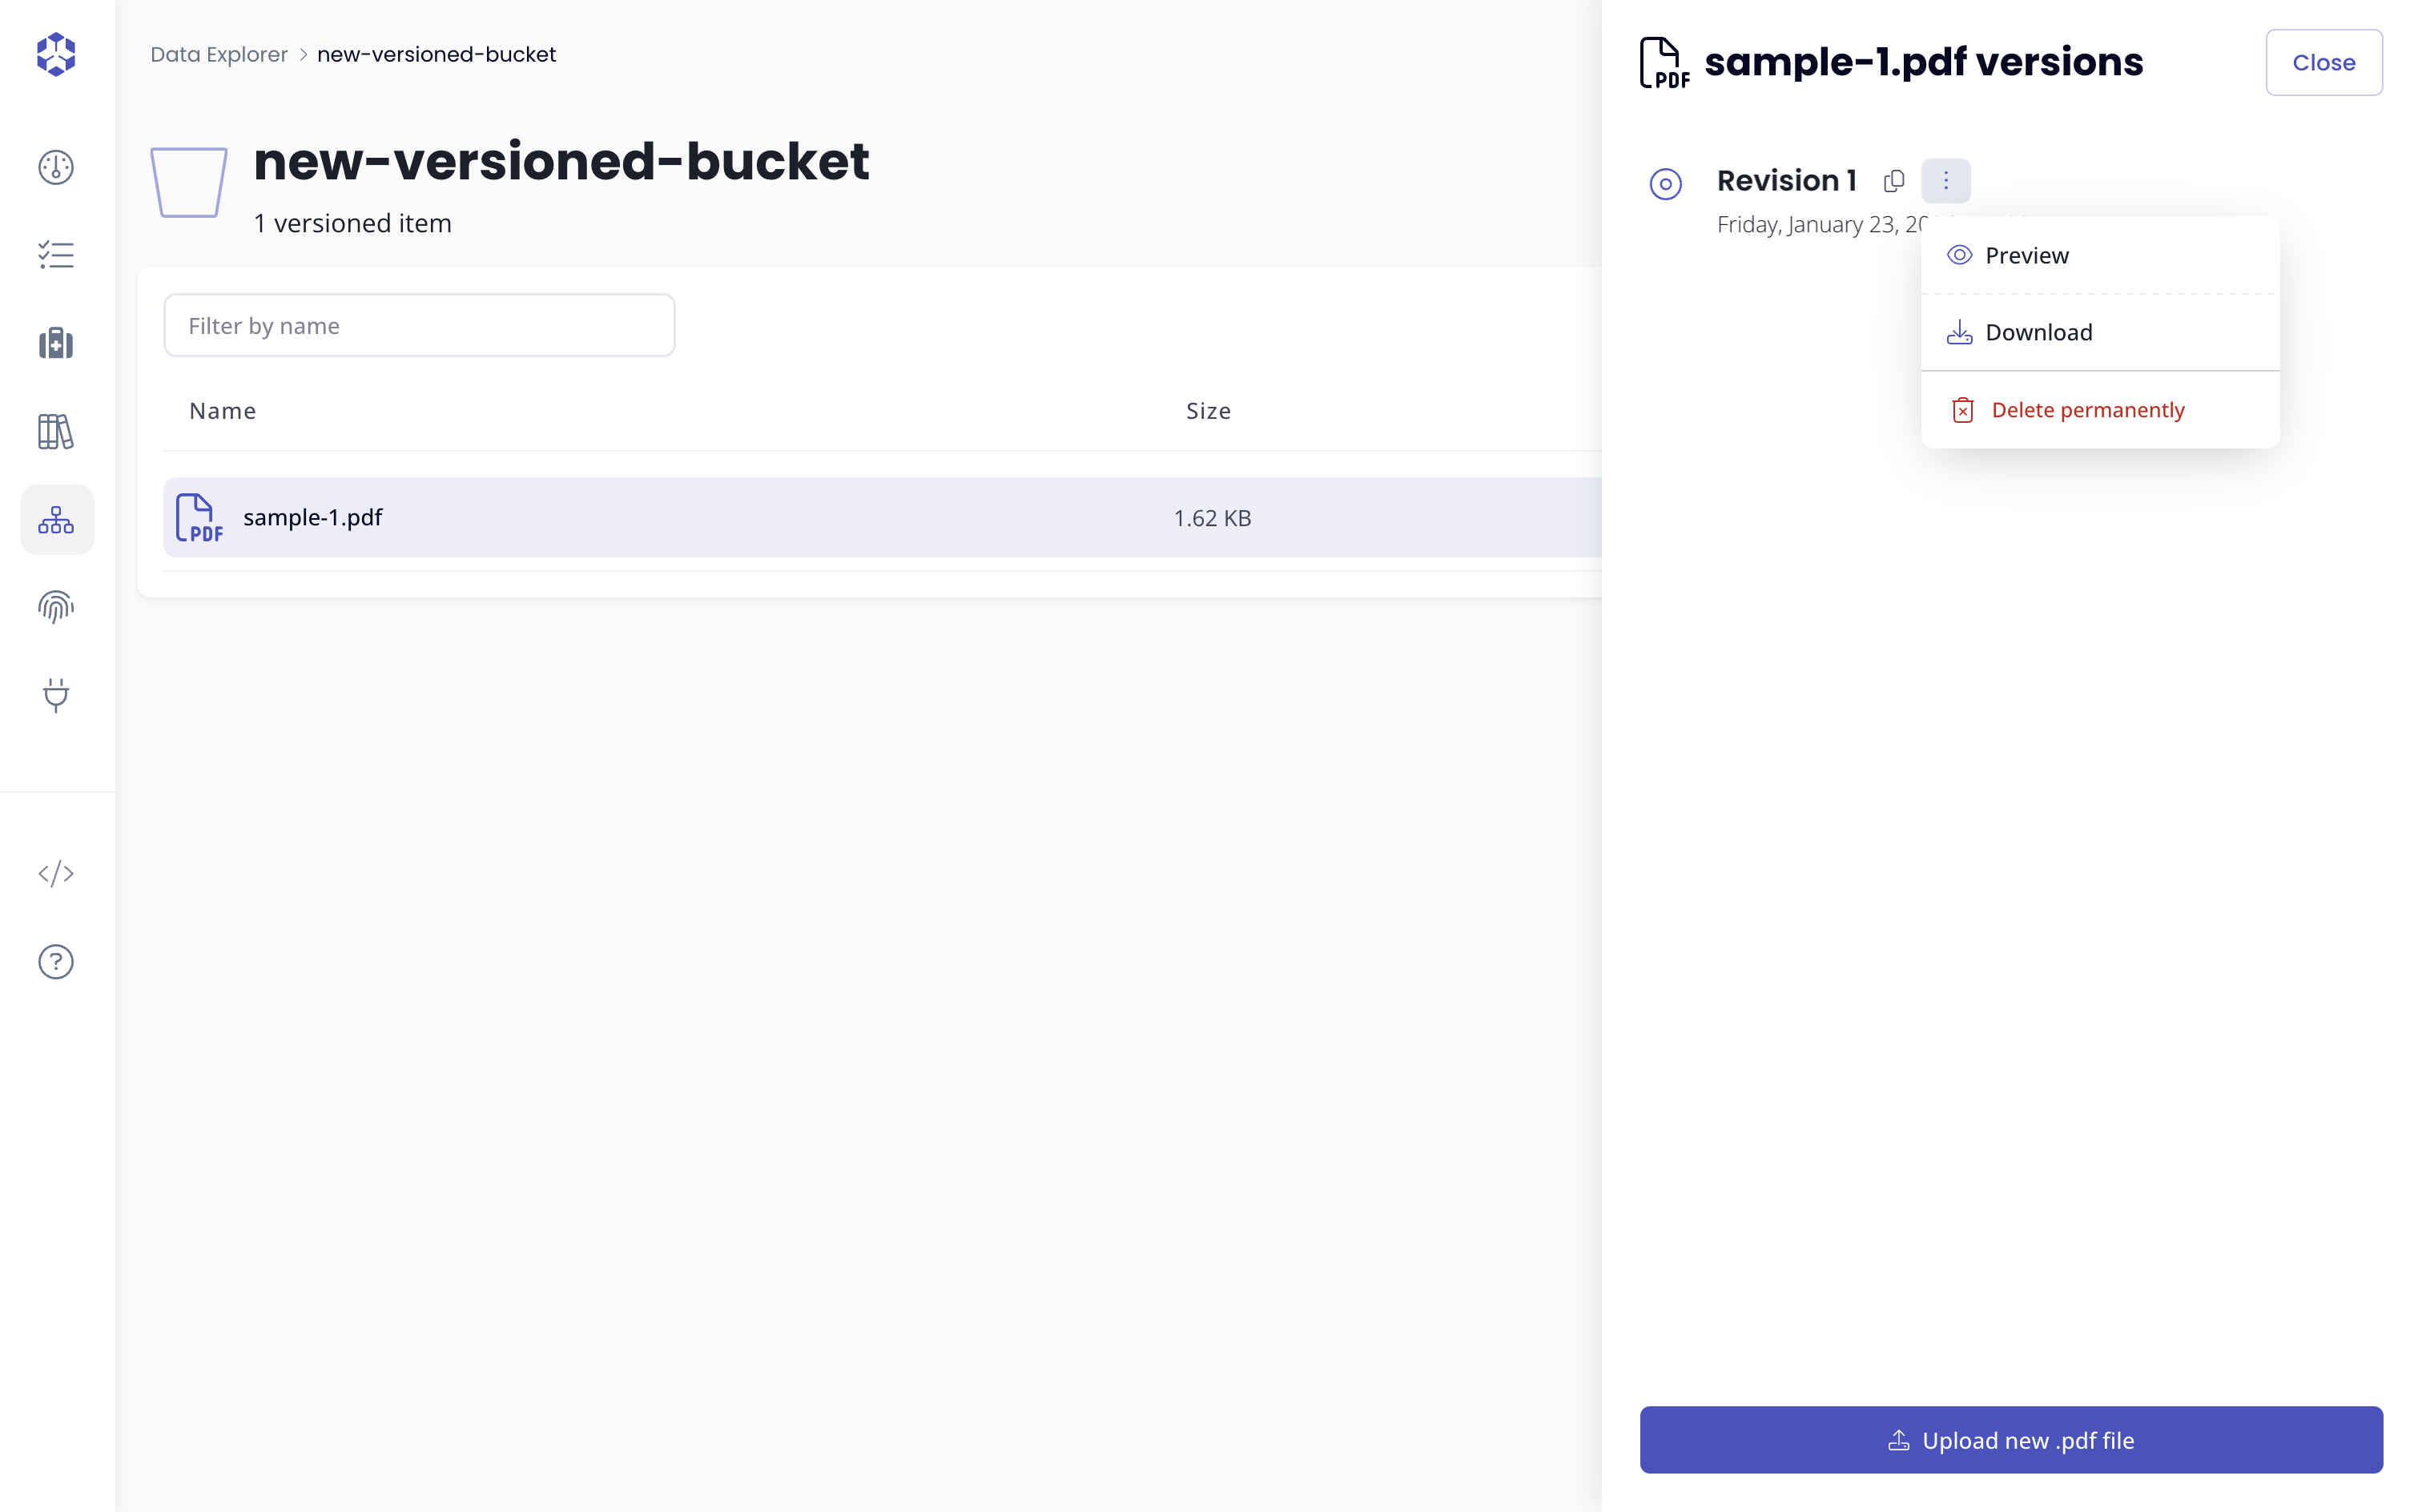The width and height of the screenshot is (2422, 1512).
Task: Open the library books icon in sidebar
Action: pyautogui.click(x=56, y=431)
